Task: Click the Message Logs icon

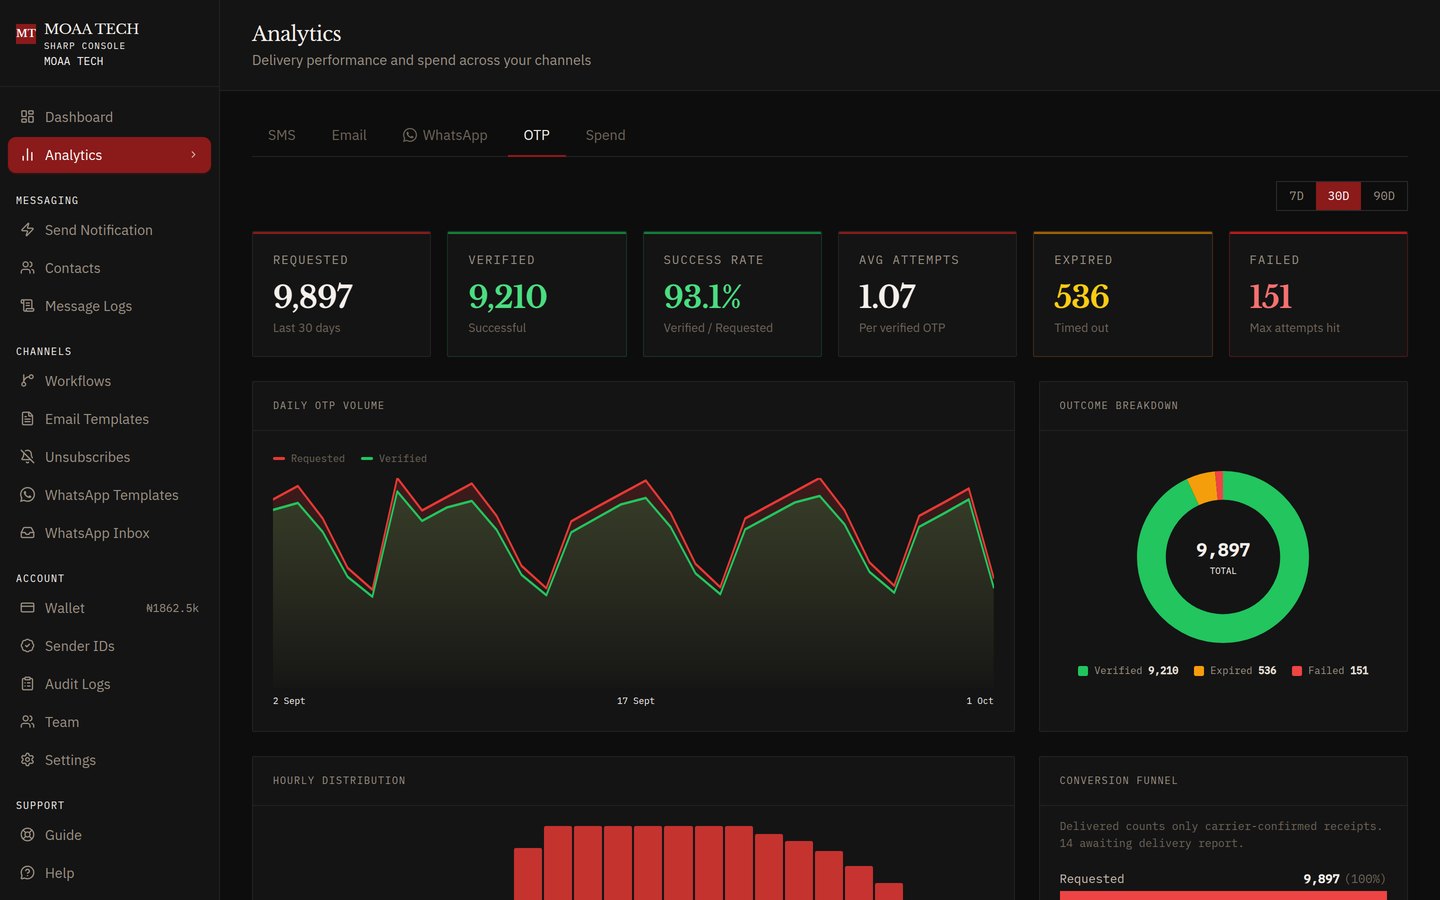Action: [x=27, y=306]
